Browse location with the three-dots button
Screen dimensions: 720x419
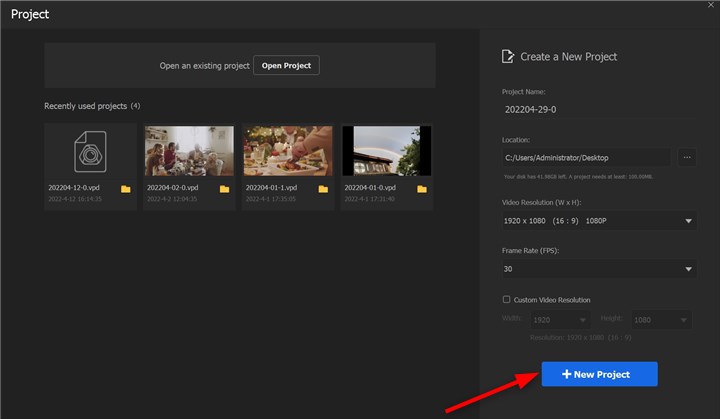(x=686, y=157)
